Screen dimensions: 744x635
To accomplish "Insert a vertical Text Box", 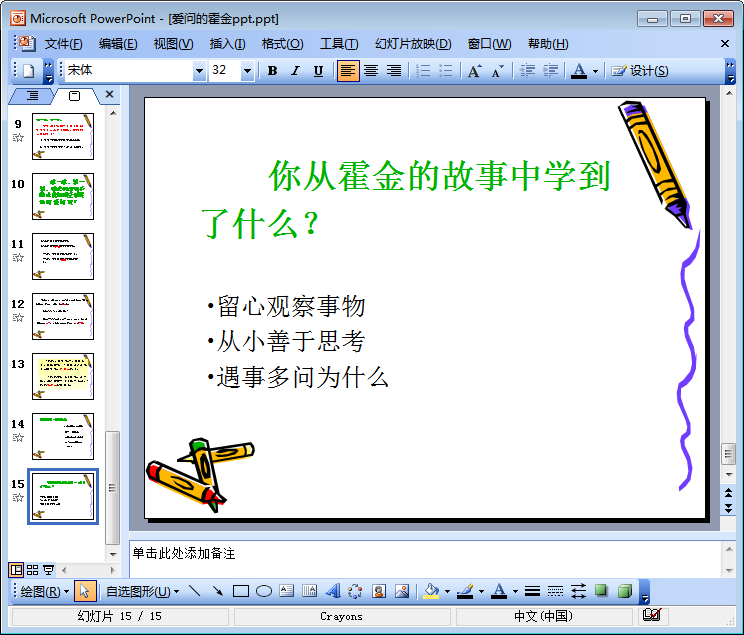I will 310,591.
